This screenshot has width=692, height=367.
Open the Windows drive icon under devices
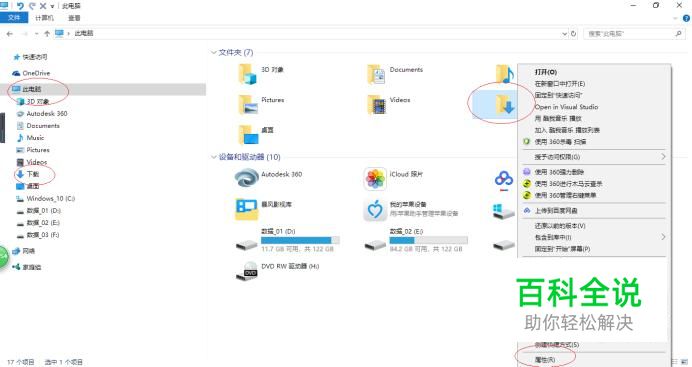tap(504, 211)
